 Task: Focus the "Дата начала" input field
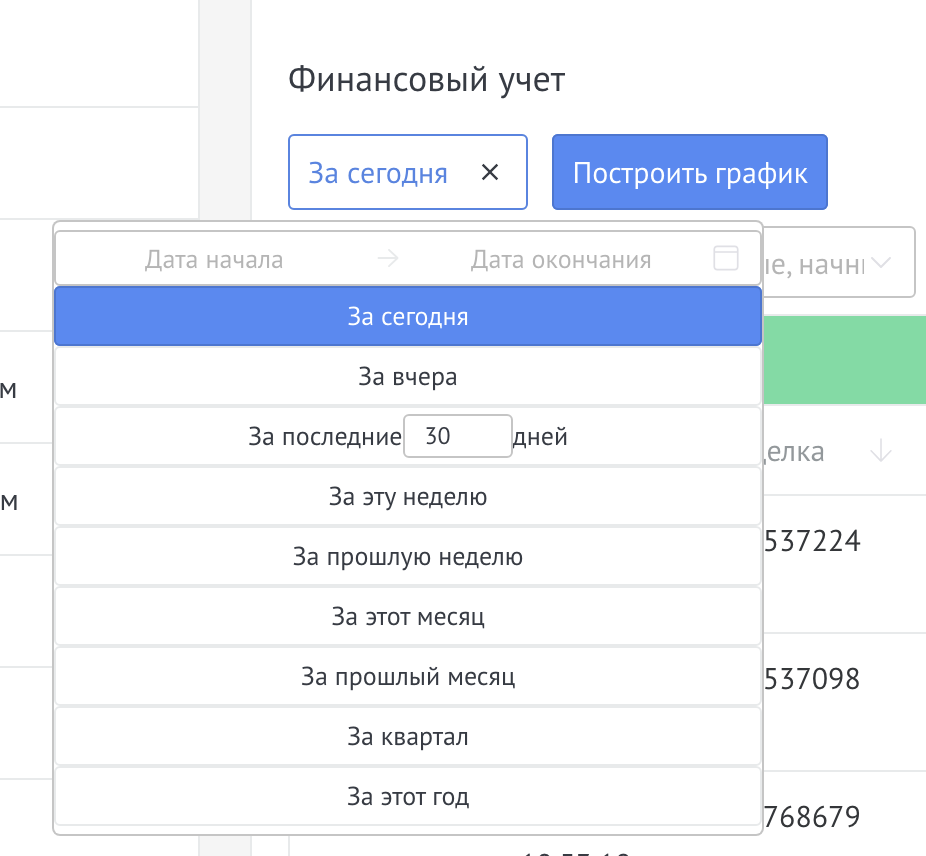(x=214, y=260)
